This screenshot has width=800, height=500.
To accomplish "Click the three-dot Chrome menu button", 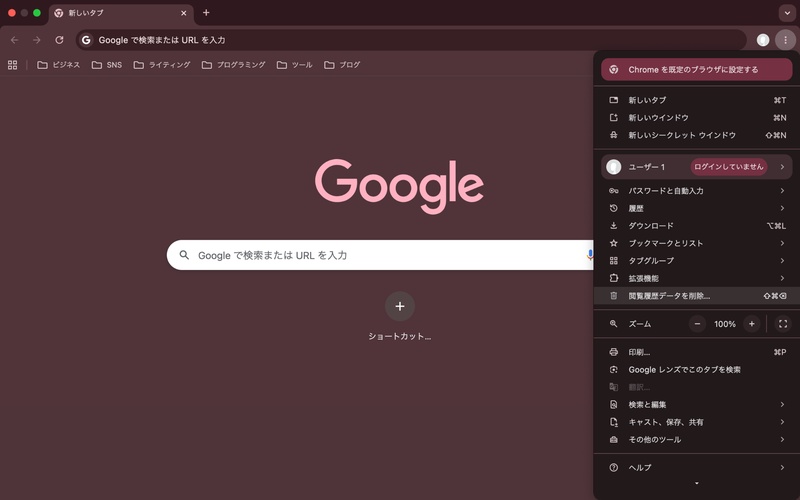I will [x=785, y=40].
